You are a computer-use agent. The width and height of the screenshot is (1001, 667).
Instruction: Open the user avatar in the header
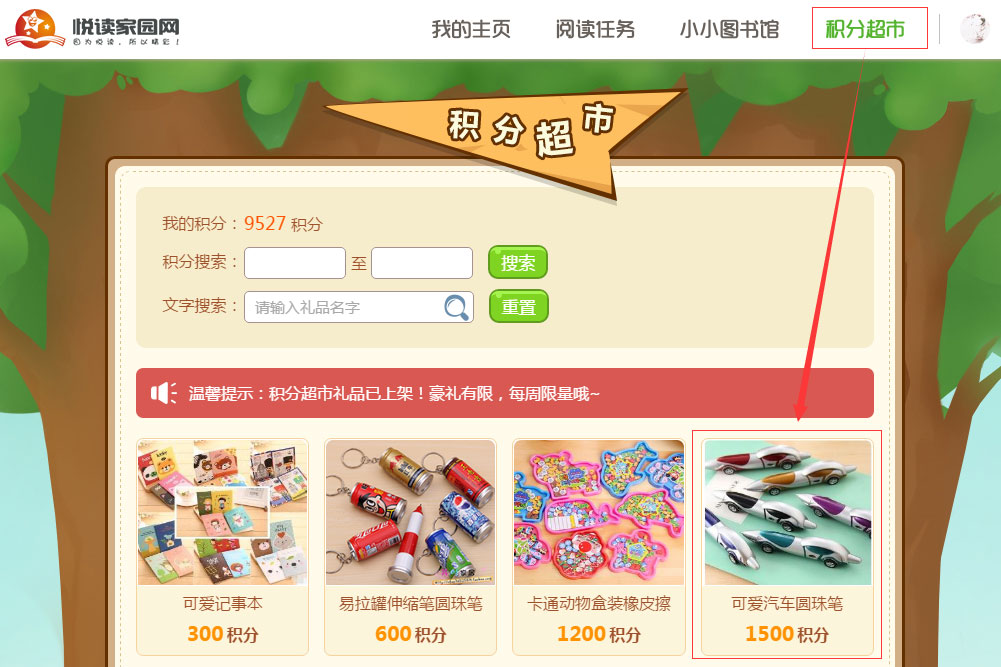974,29
